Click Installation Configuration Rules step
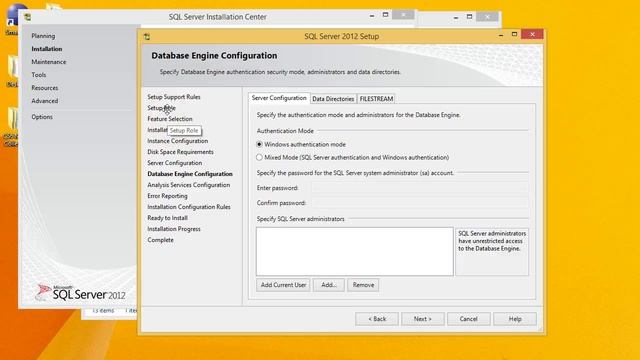This screenshot has height=360, width=640. click(189, 207)
